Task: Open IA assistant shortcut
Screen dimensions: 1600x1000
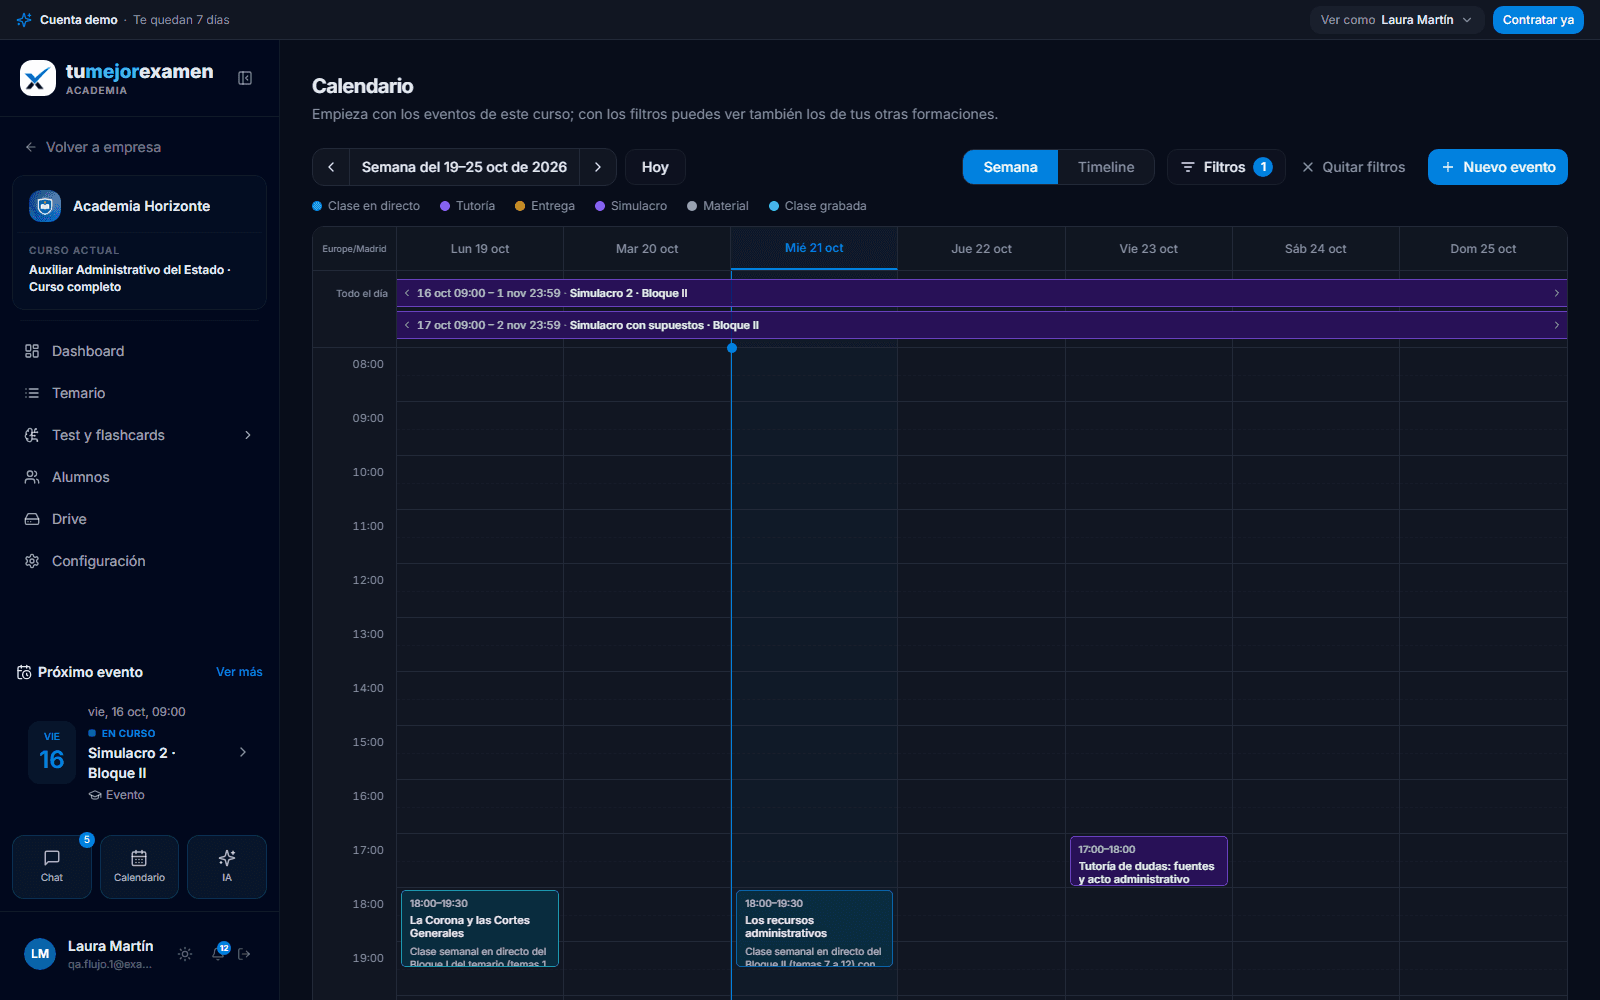Action: [227, 867]
